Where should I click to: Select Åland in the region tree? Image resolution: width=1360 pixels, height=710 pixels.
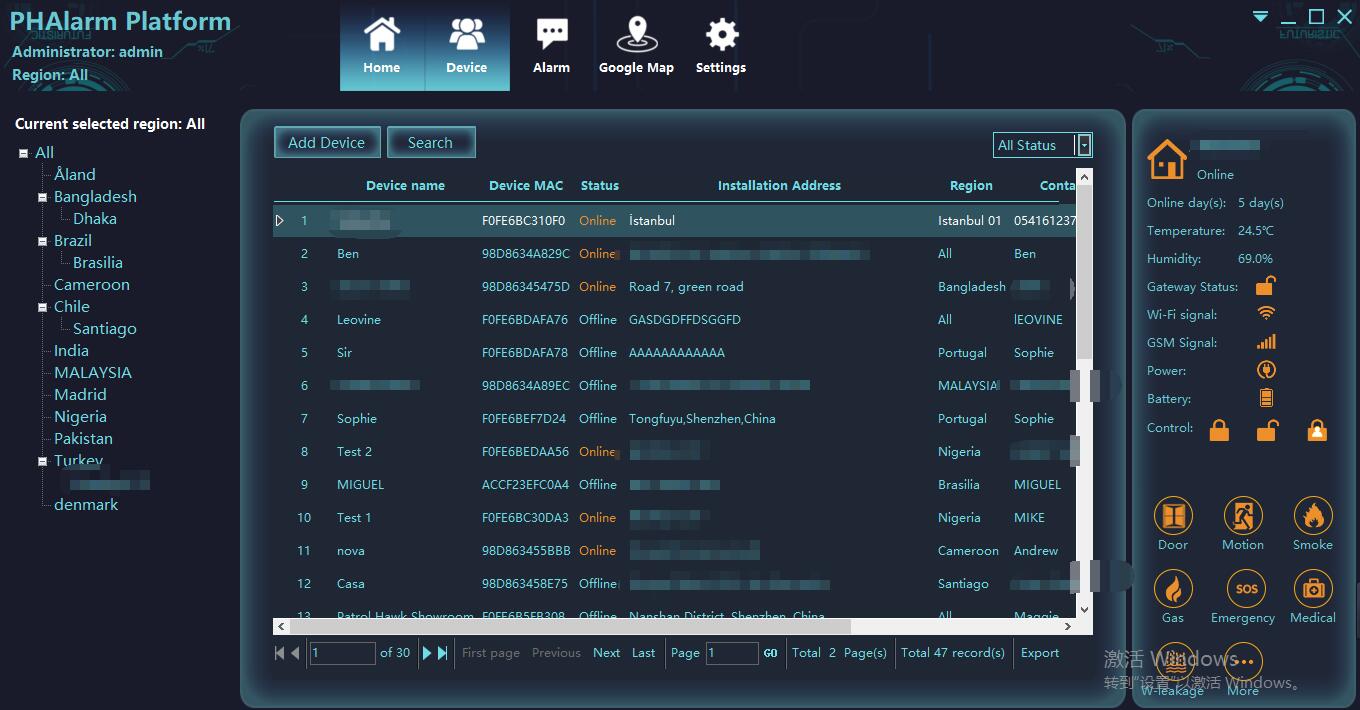click(x=75, y=174)
